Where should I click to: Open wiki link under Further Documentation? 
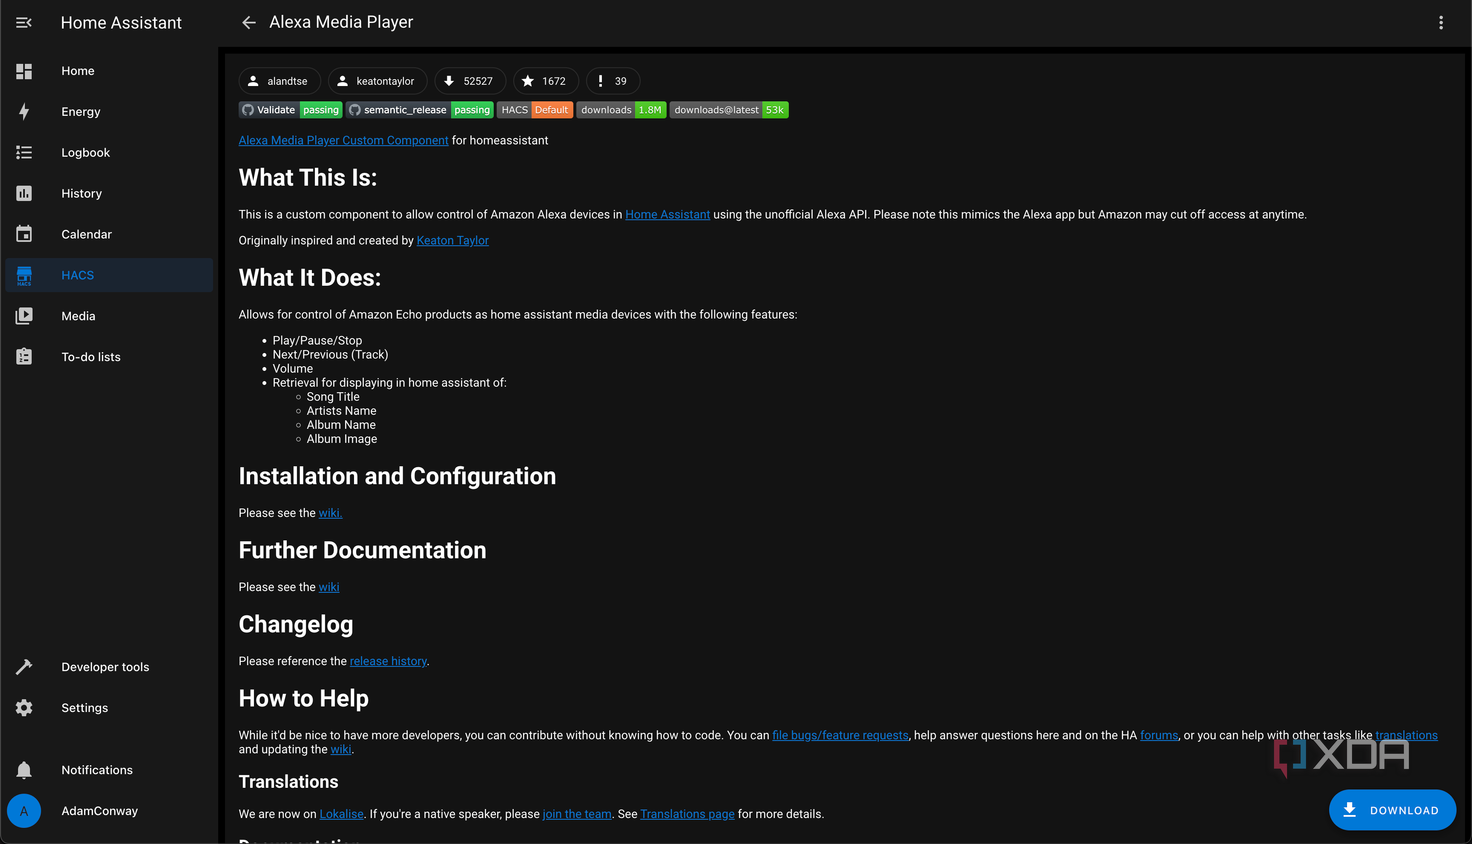pos(329,587)
